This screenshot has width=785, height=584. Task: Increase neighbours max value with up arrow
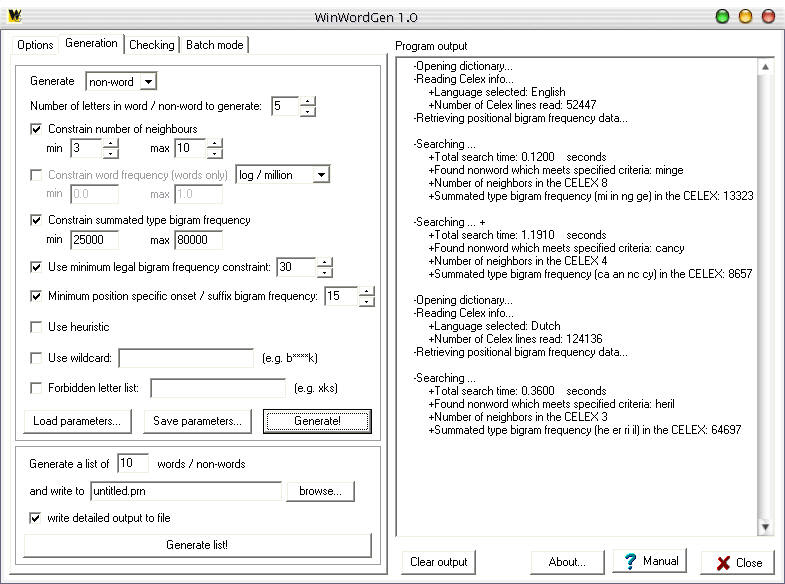(214, 143)
